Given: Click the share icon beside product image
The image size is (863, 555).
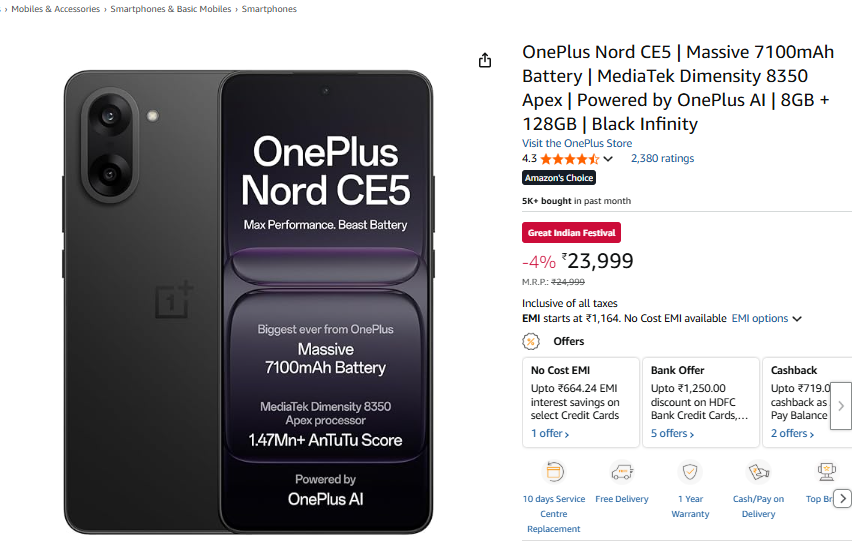Looking at the screenshot, I should click(485, 61).
